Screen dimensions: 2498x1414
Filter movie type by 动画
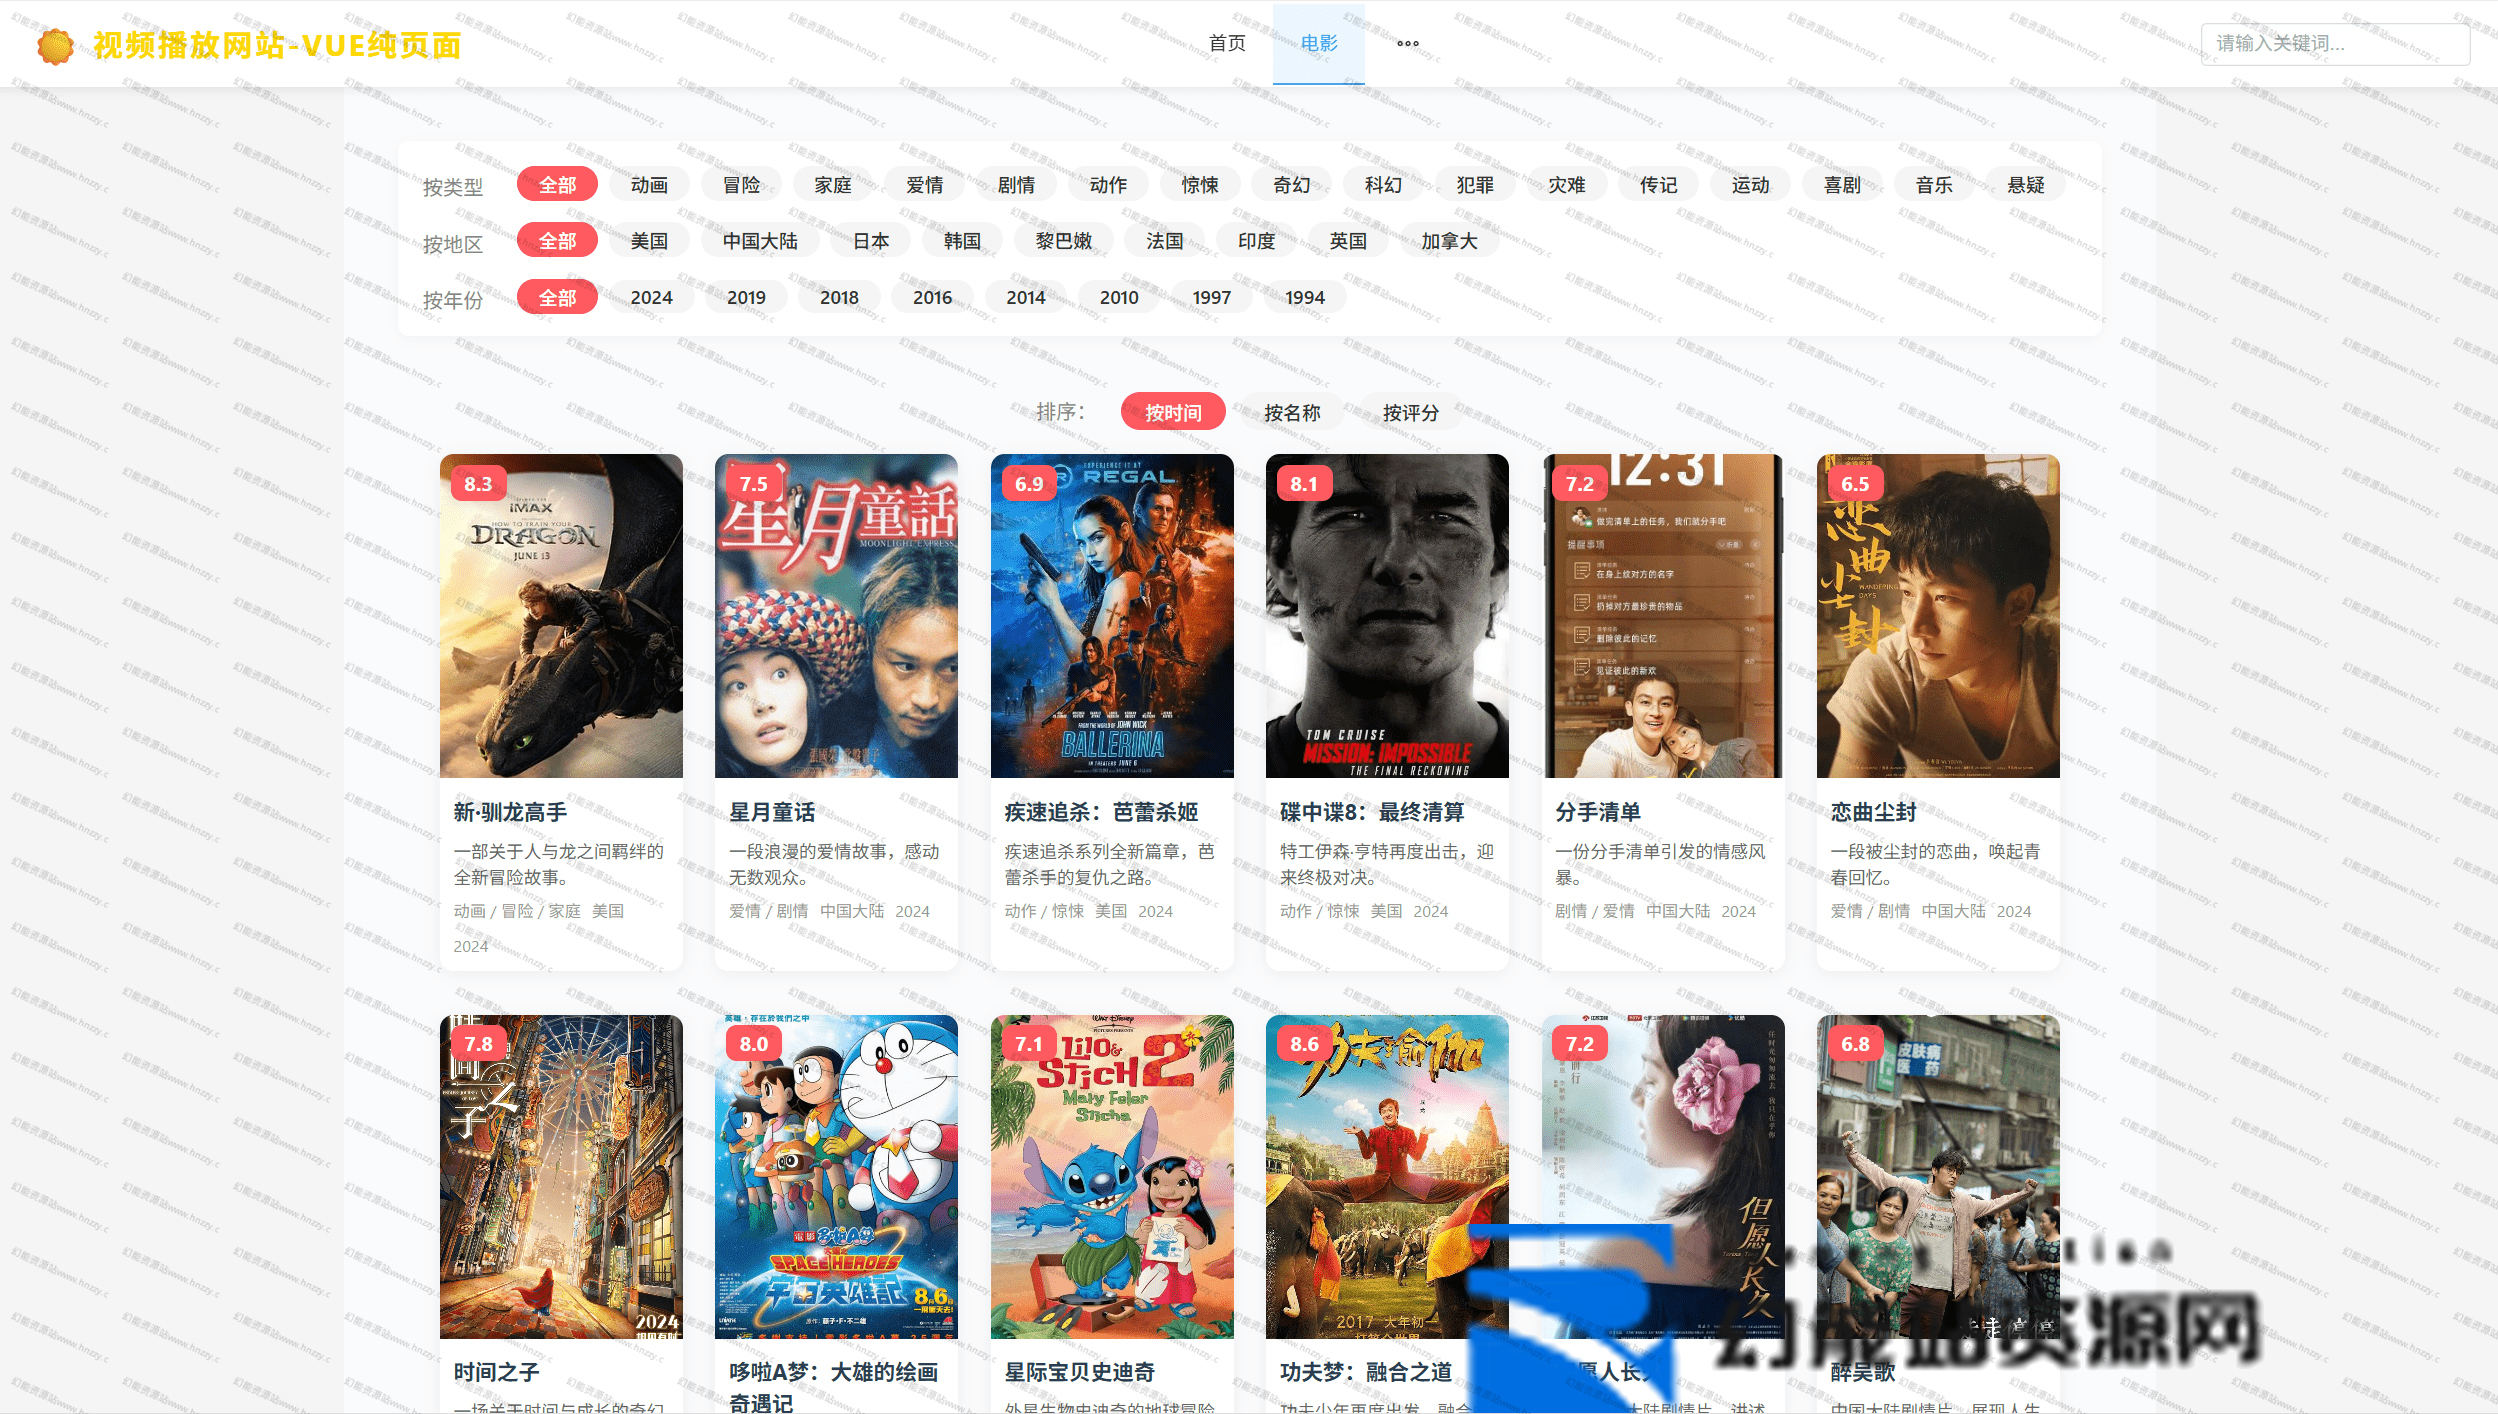[649, 185]
